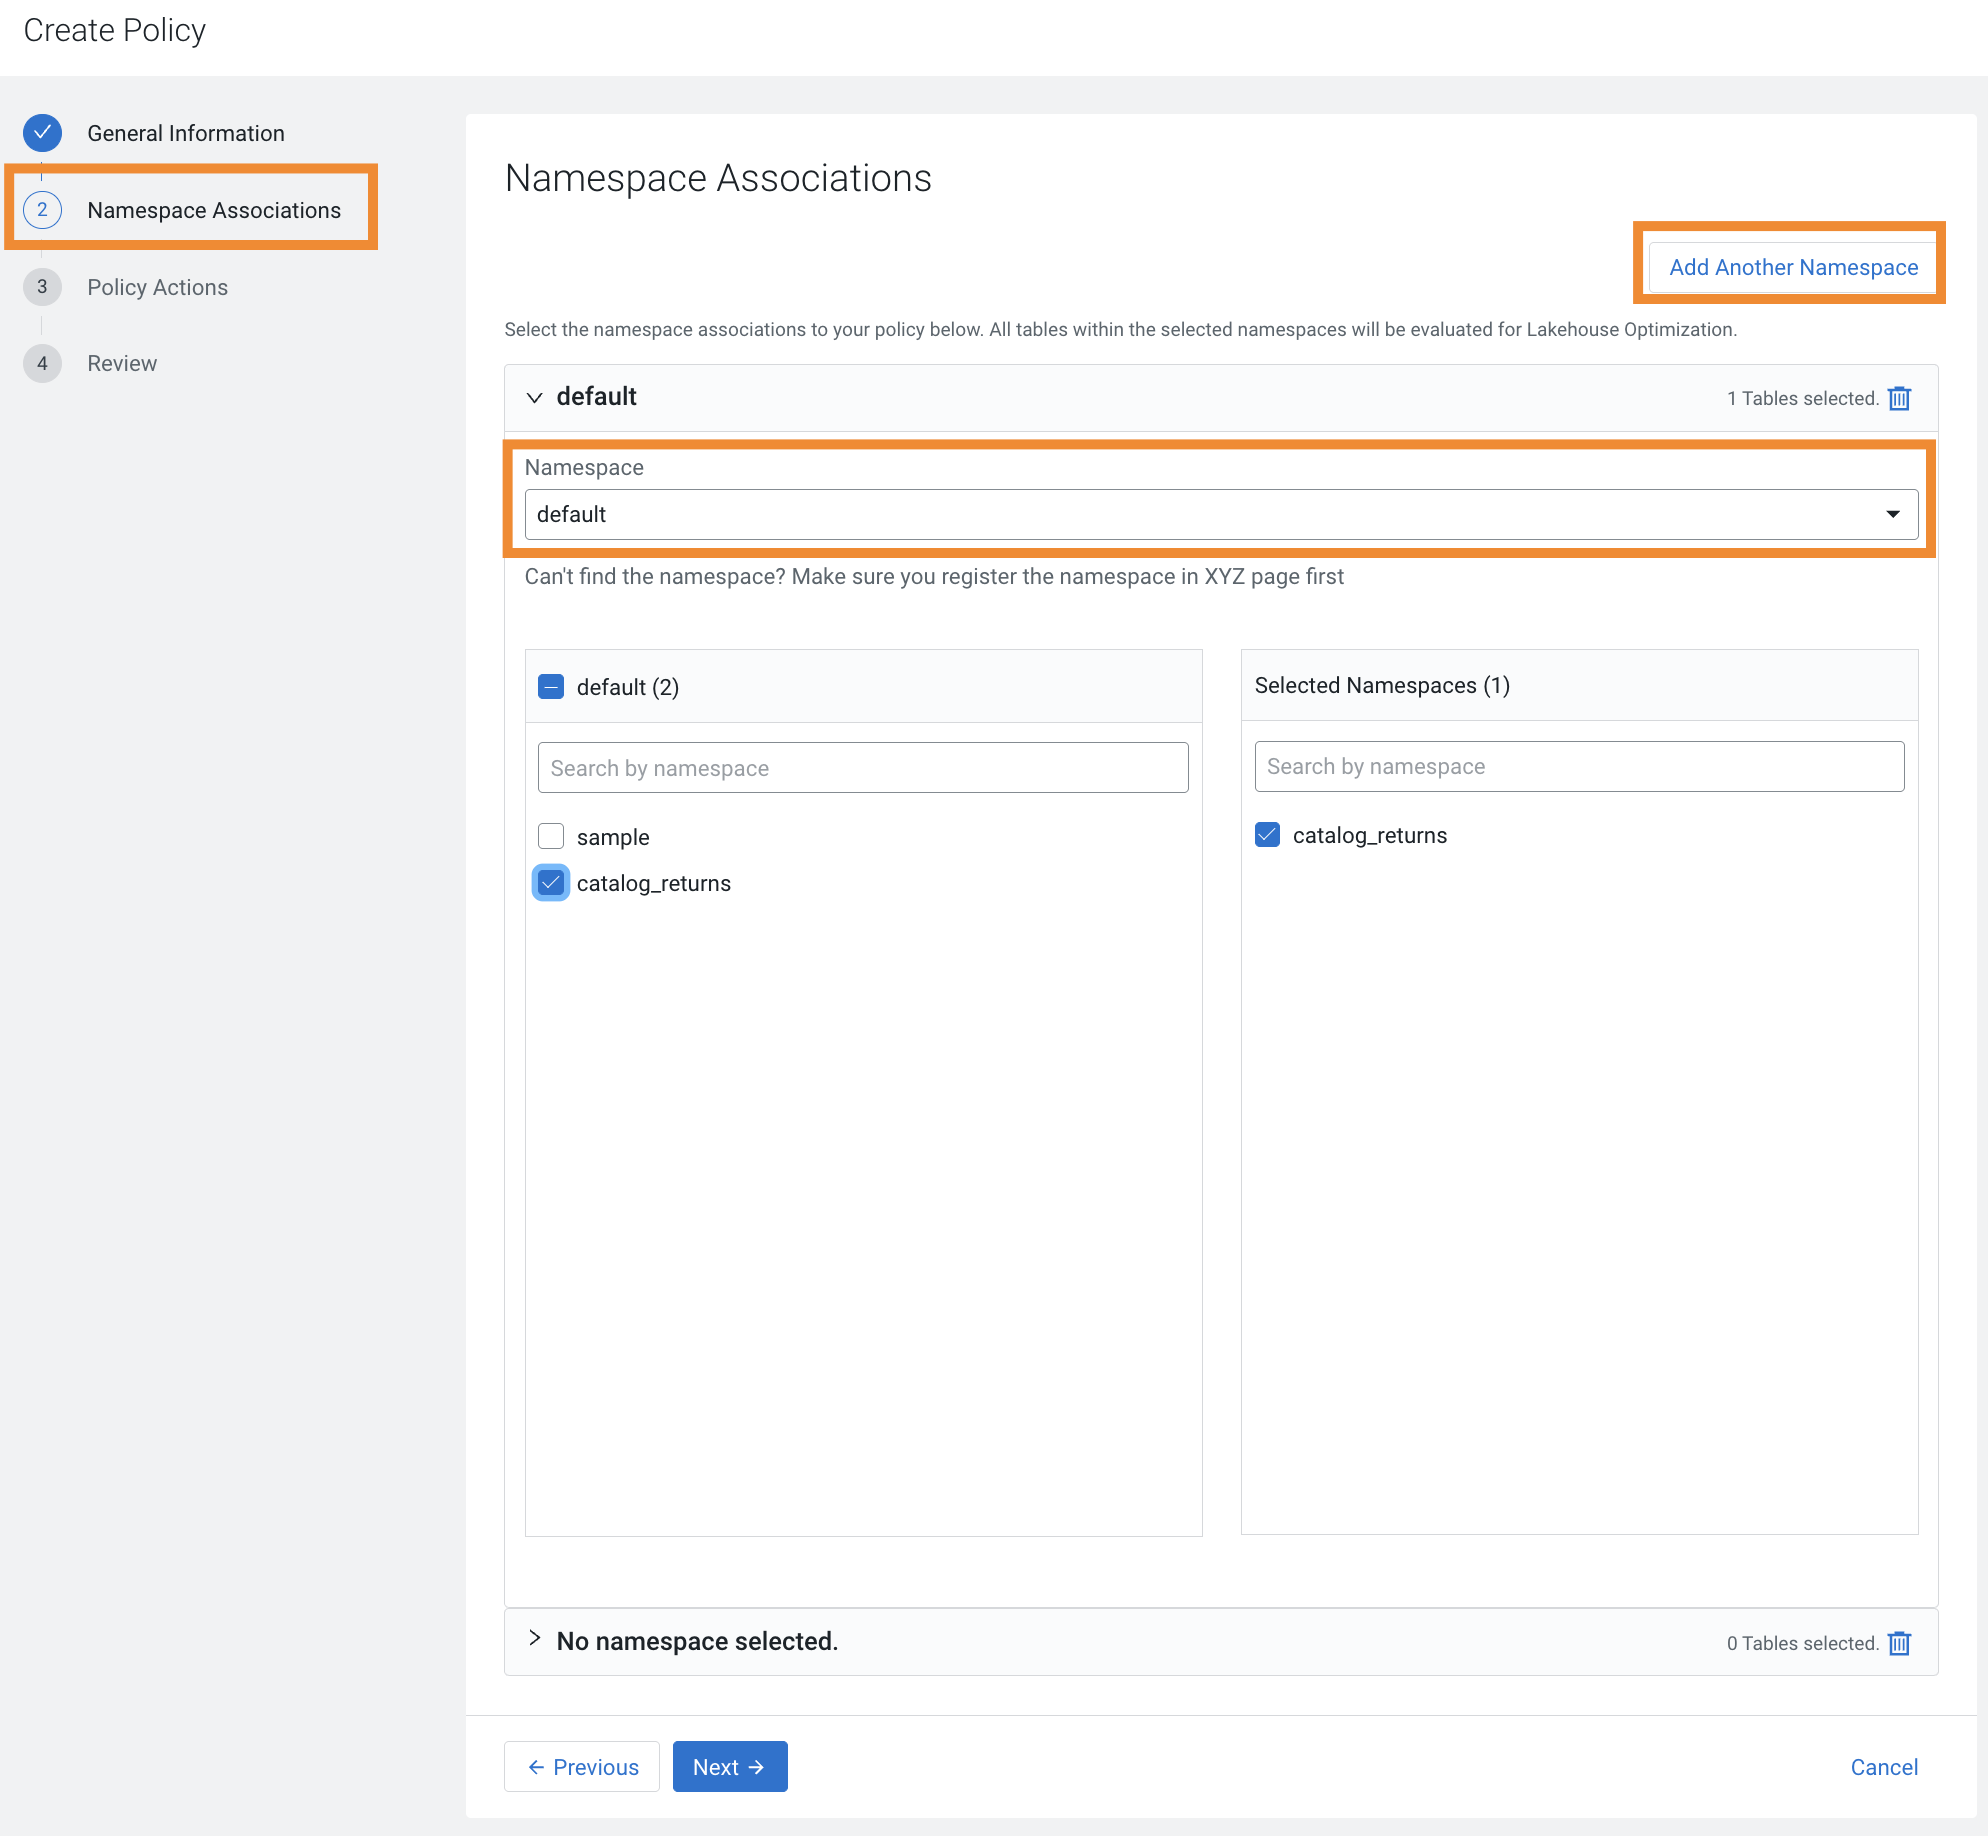Screen dimensions: 1988x1836
Task: Click the back arrow icon in Previous button
Action: (537, 1766)
